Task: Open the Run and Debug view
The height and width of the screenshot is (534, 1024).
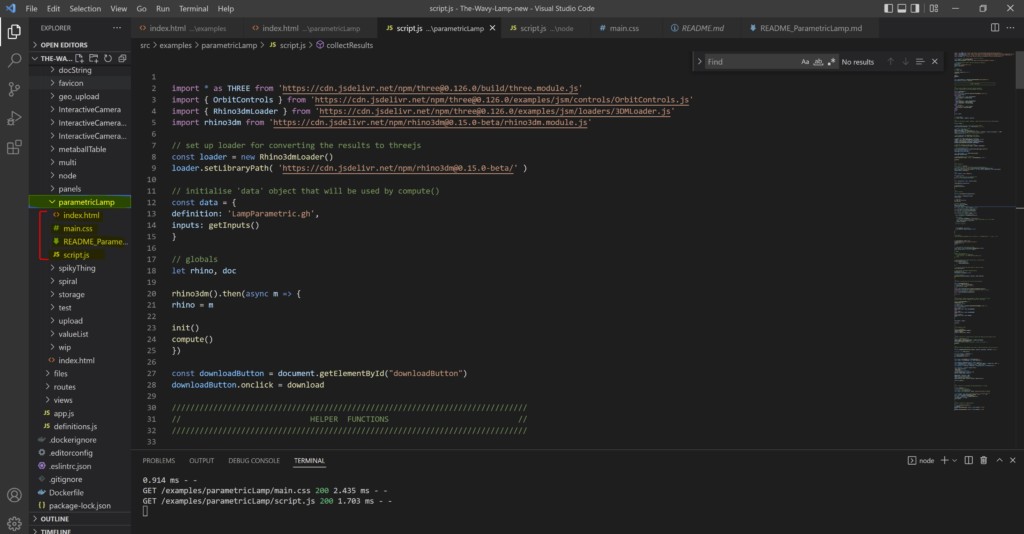Action: [x=14, y=118]
